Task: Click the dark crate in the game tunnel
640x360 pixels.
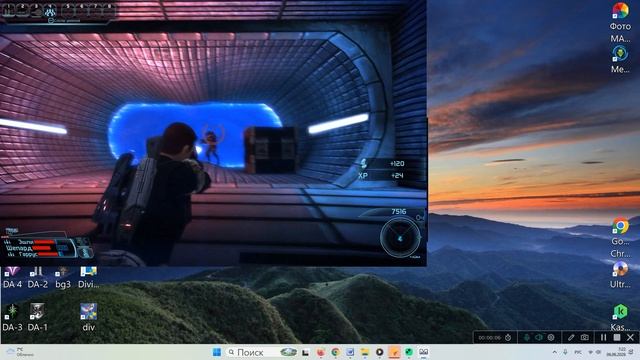Action: pyautogui.click(x=271, y=150)
